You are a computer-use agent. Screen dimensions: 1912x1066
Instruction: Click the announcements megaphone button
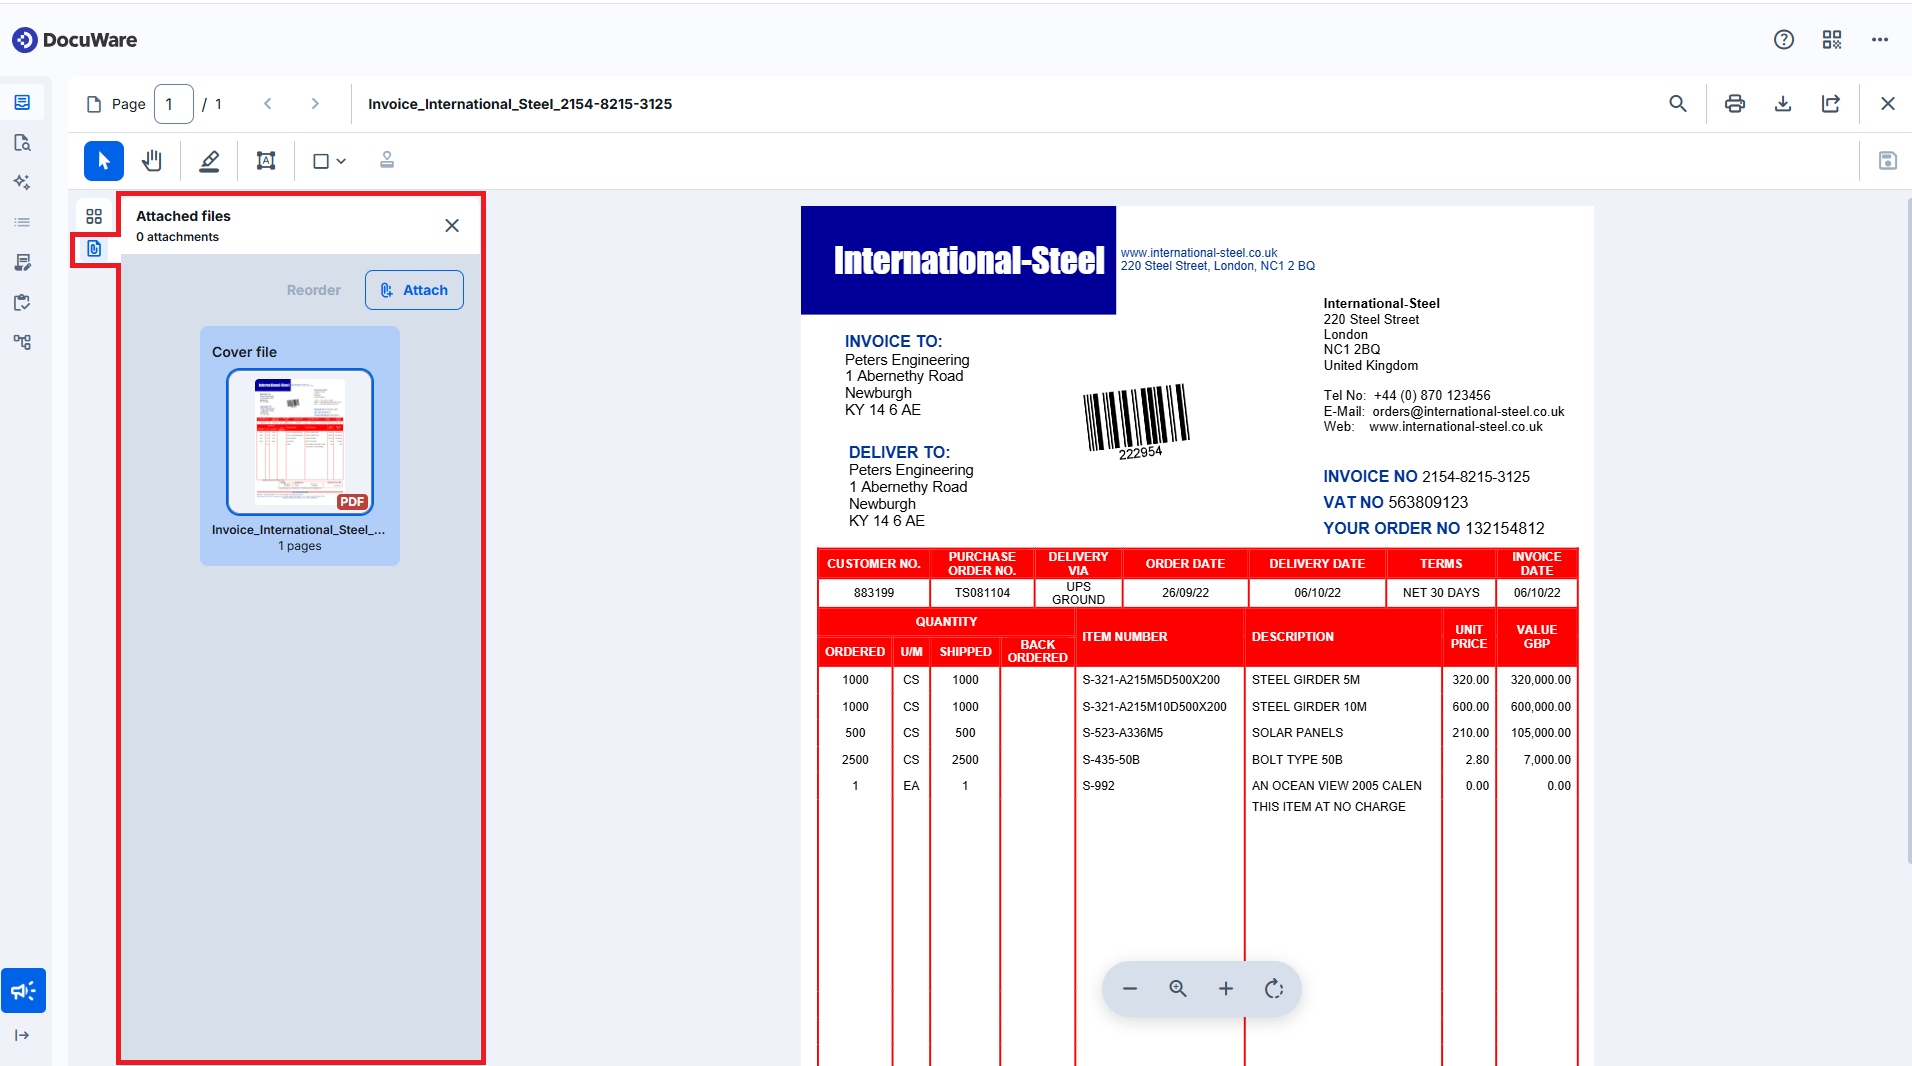coord(23,991)
